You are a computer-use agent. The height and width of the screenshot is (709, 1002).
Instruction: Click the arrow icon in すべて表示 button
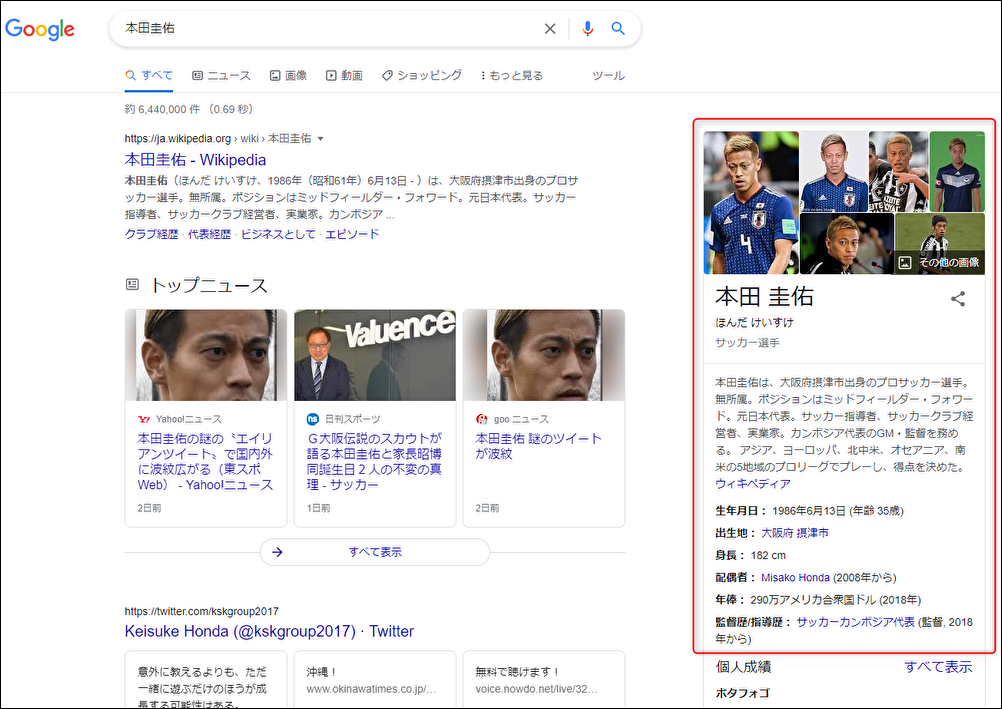[277, 552]
